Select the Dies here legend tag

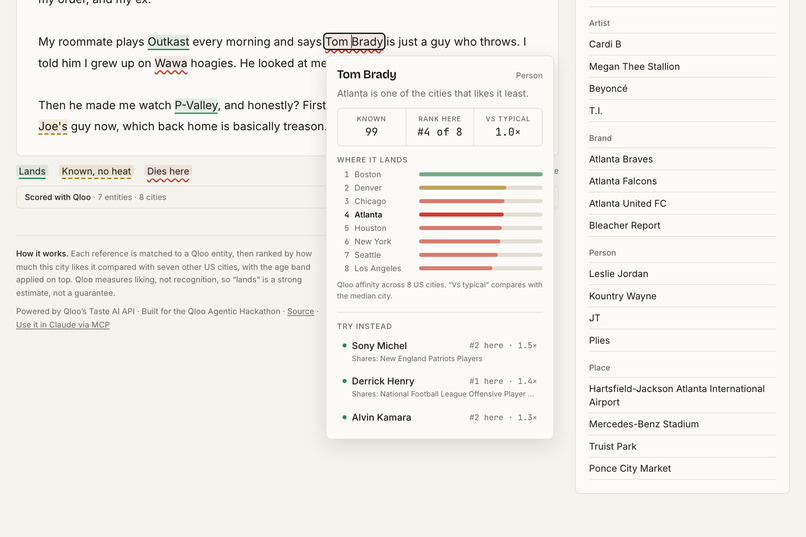click(x=168, y=172)
